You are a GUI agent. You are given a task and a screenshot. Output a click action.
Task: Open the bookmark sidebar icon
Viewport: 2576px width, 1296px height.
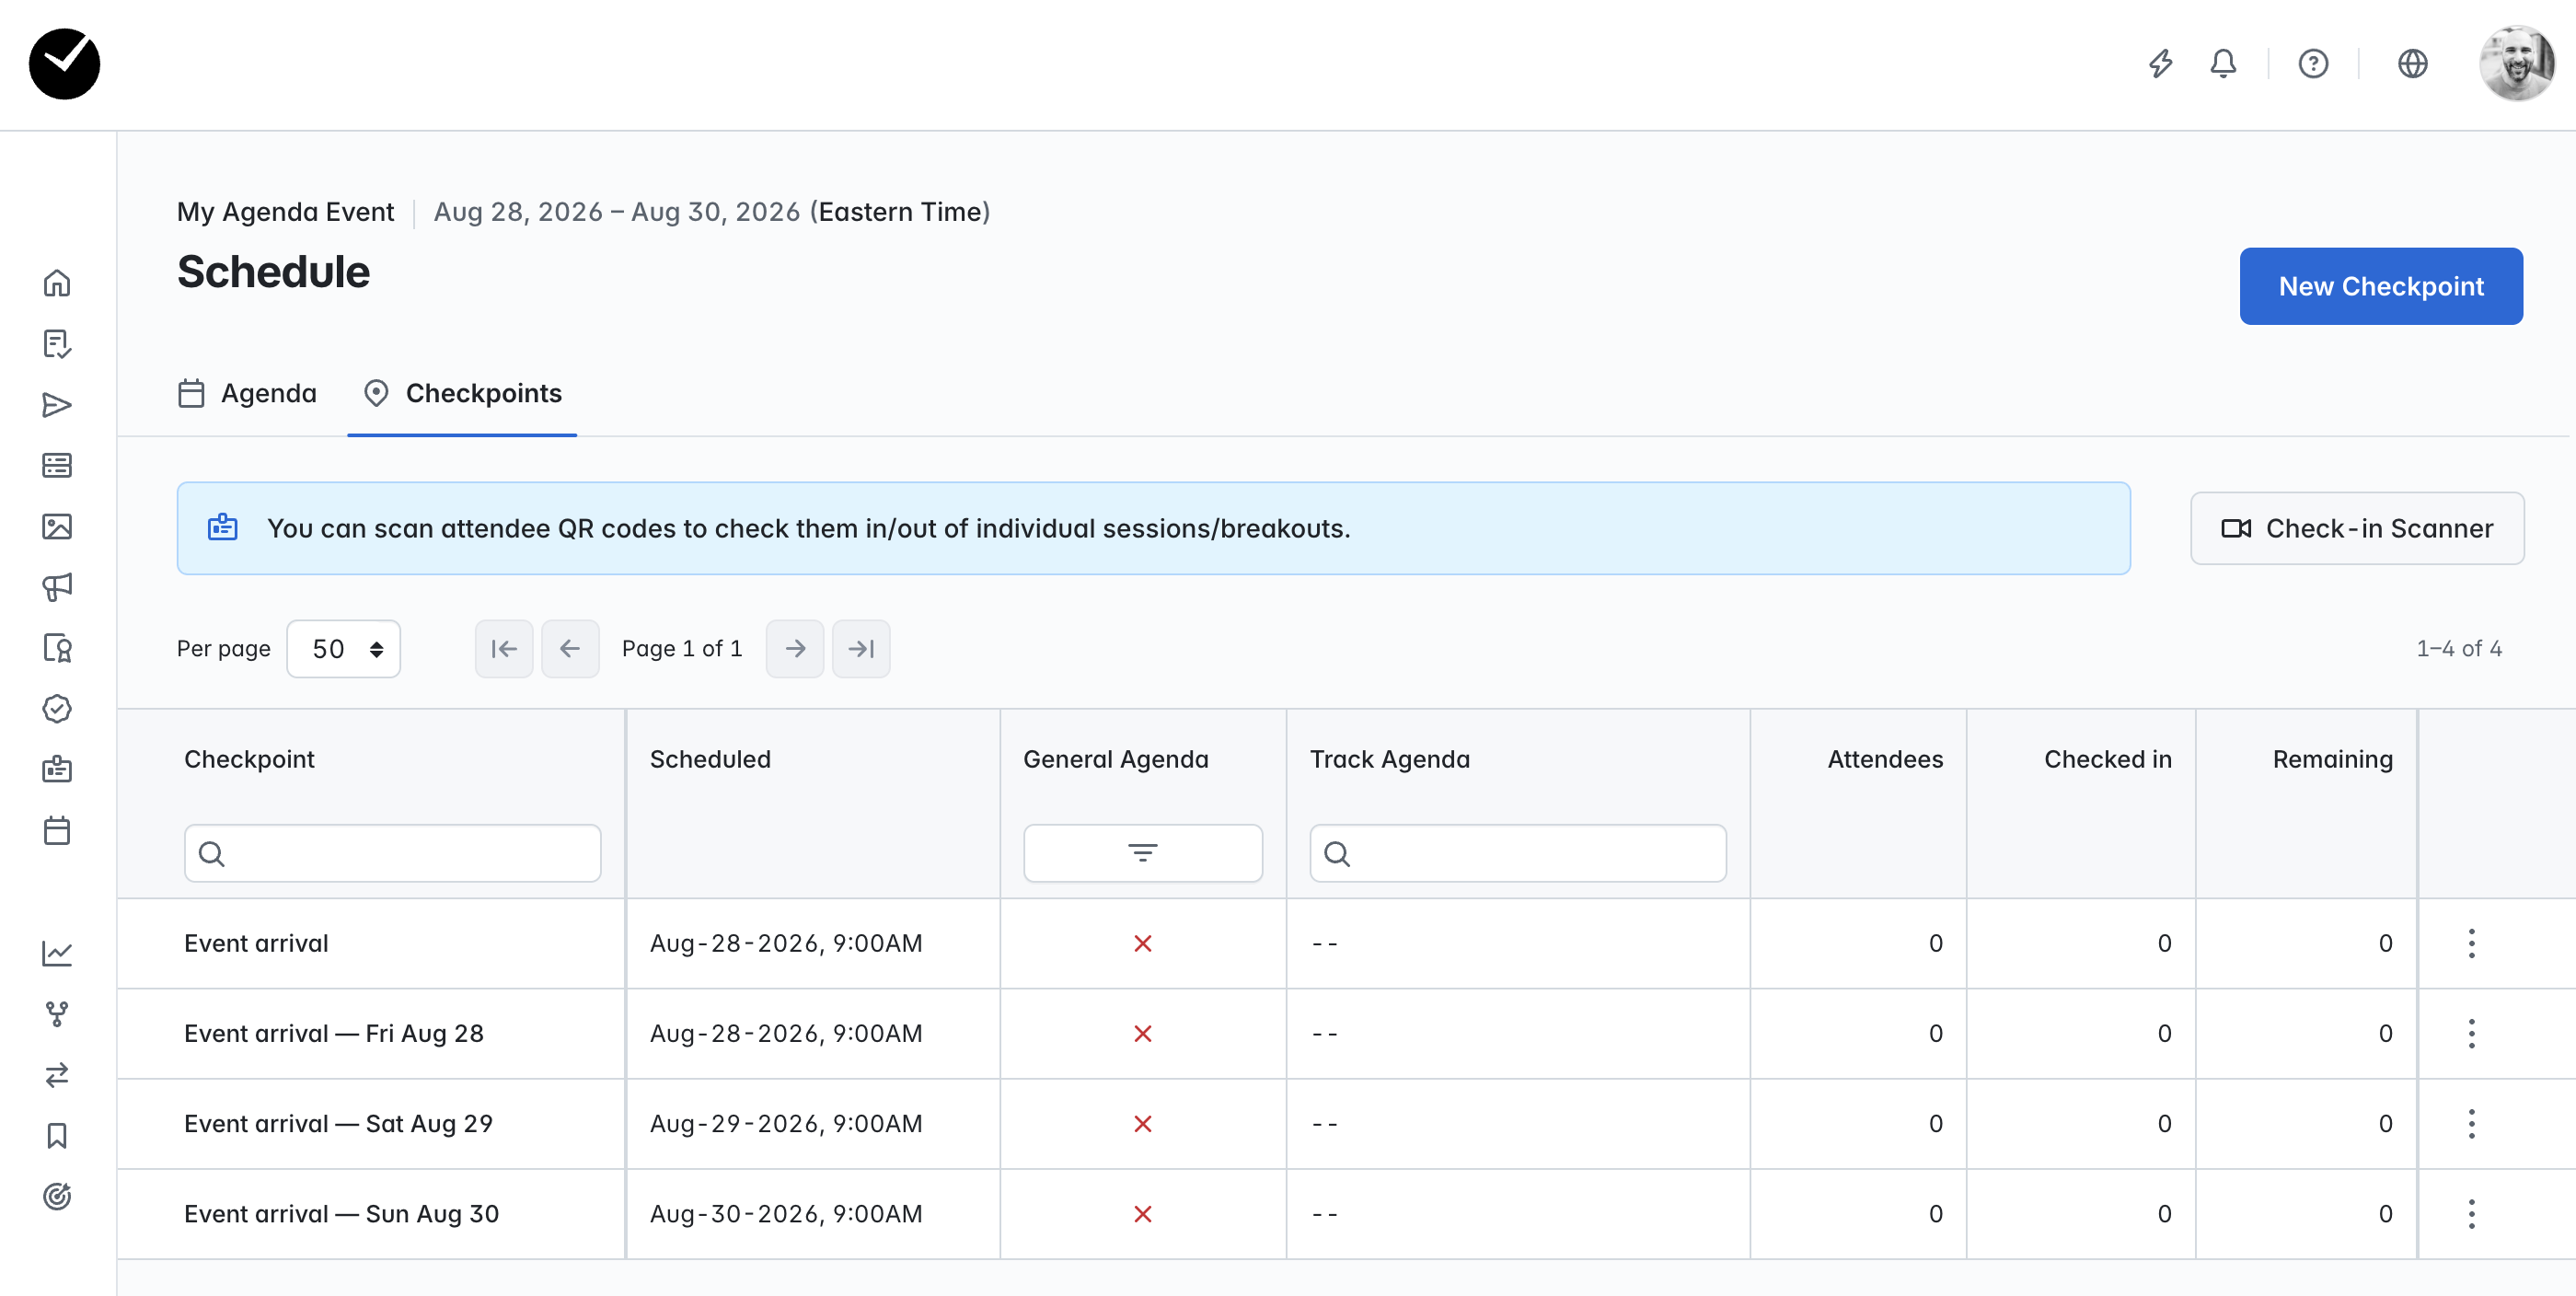[57, 1136]
